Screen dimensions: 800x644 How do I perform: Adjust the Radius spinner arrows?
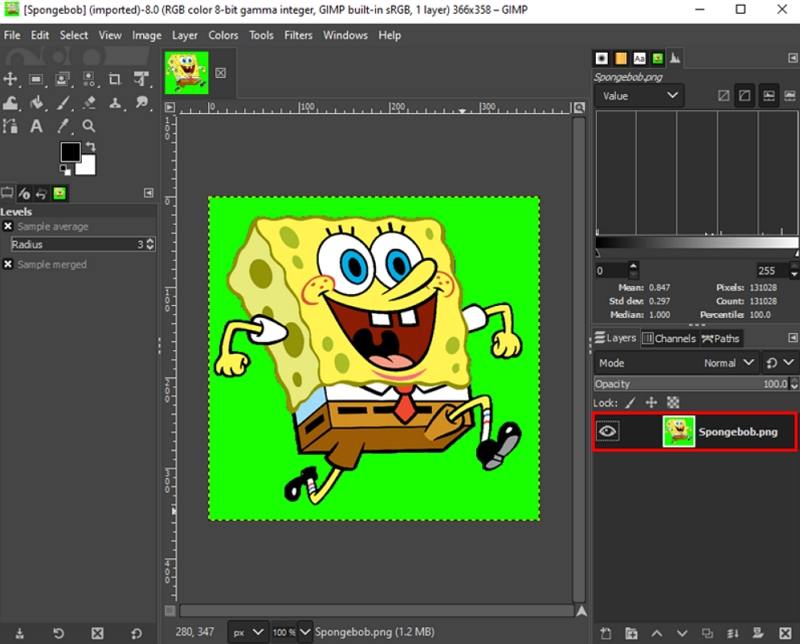(x=150, y=244)
